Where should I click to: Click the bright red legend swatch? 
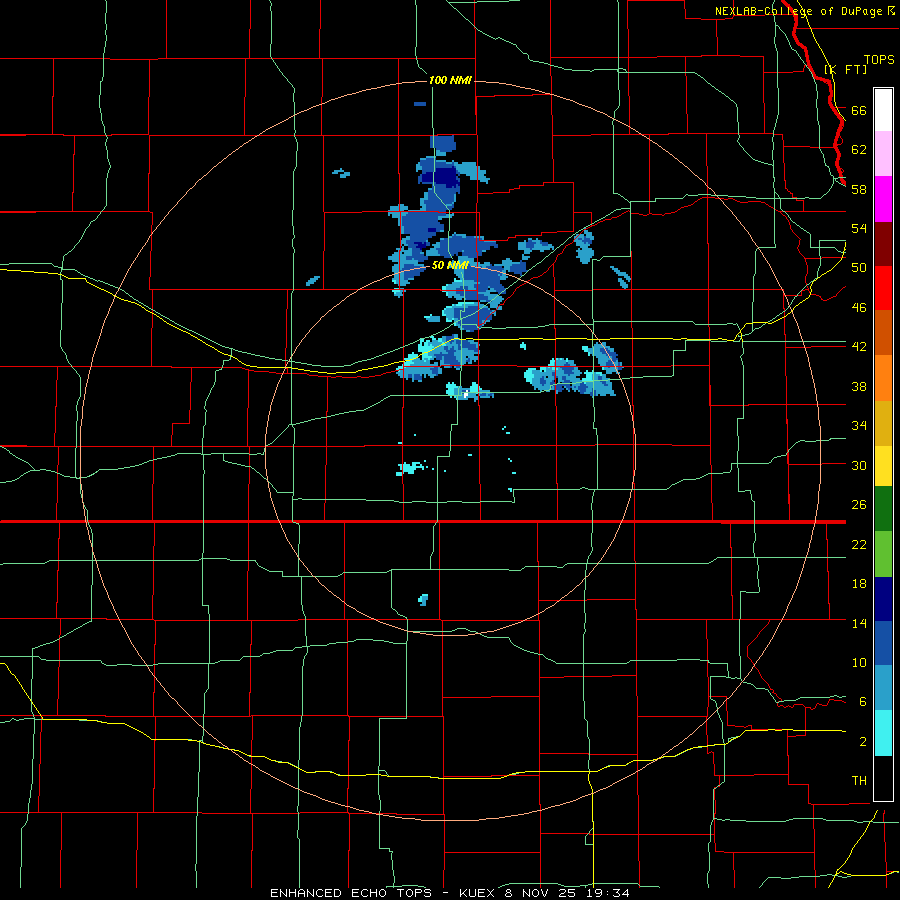(x=883, y=288)
